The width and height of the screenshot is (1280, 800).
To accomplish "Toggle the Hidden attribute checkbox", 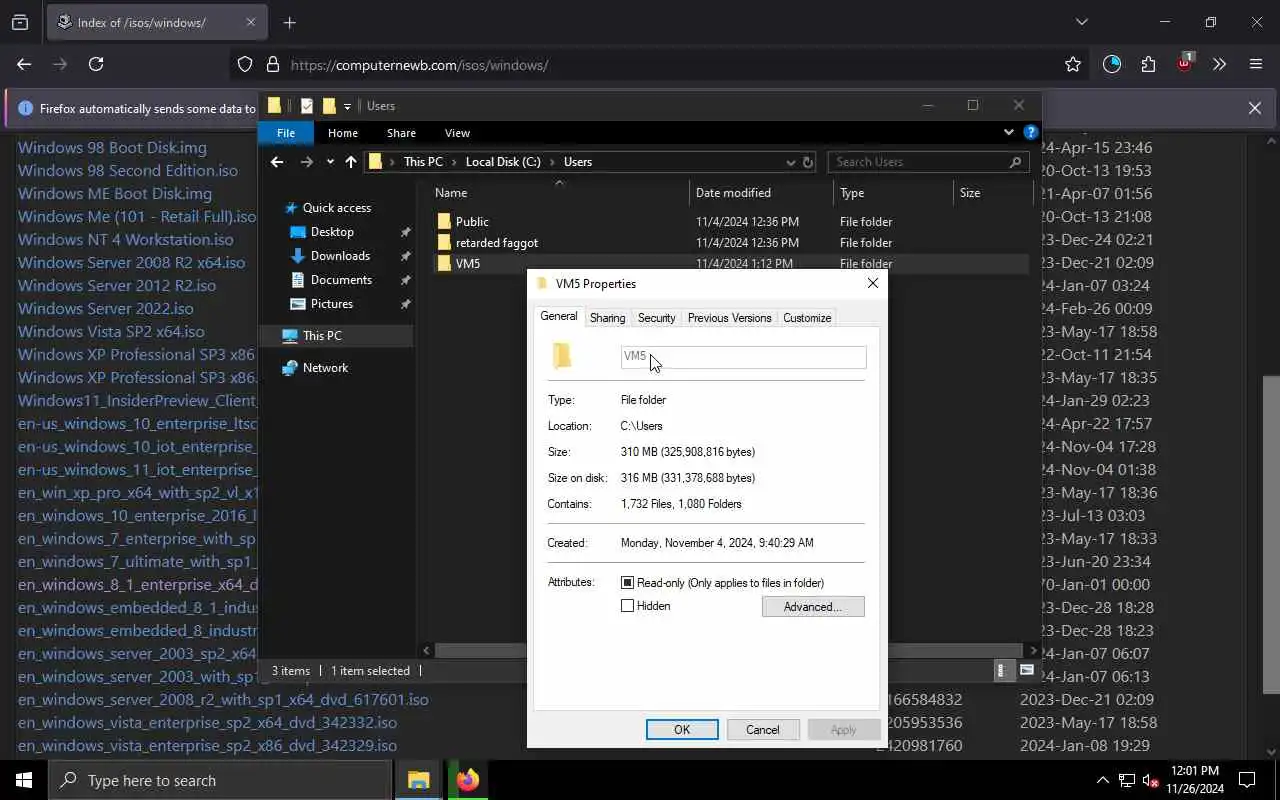I will point(627,606).
